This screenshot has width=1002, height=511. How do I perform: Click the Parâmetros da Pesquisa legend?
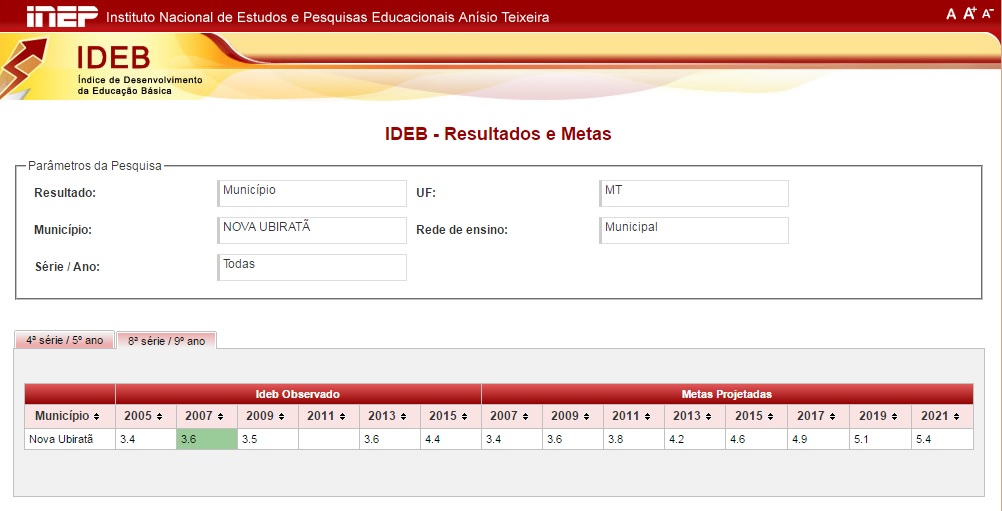pyautogui.click(x=95, y=166)
